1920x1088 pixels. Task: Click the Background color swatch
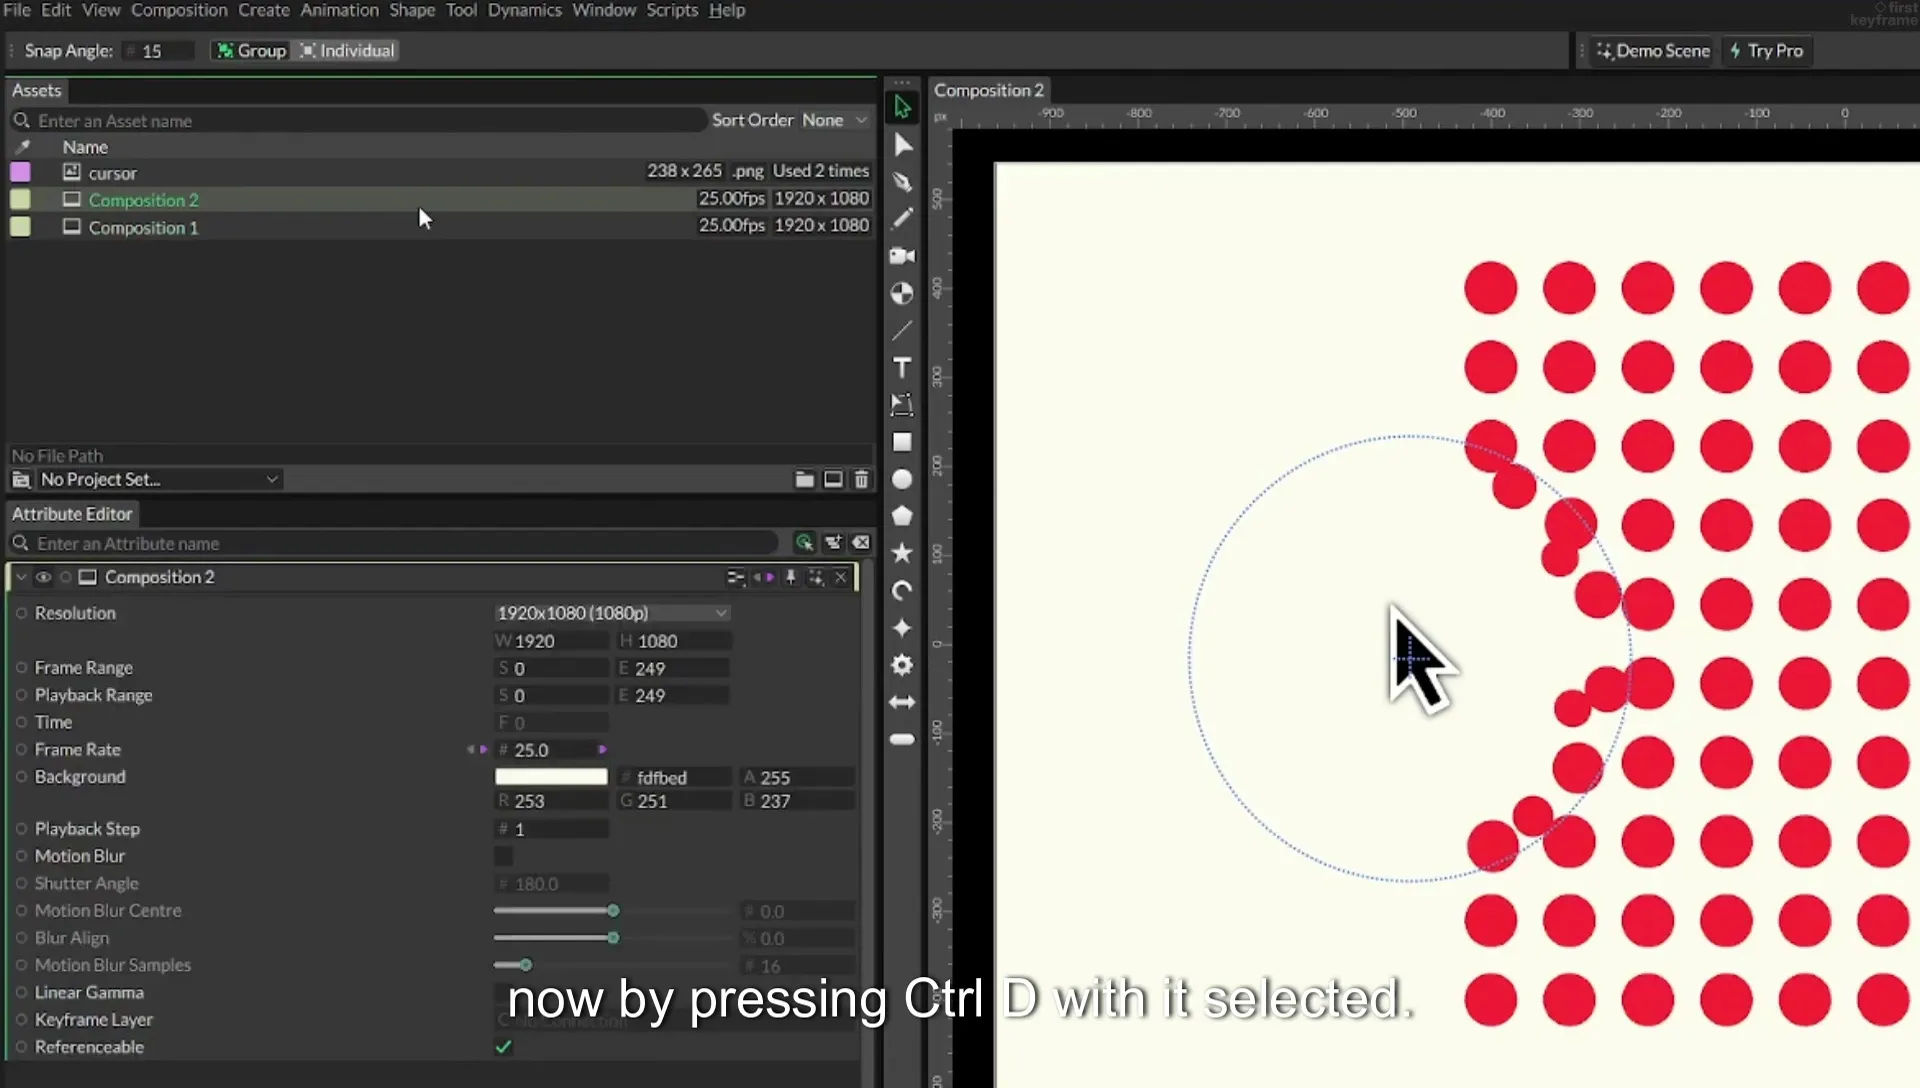point(551,777)
